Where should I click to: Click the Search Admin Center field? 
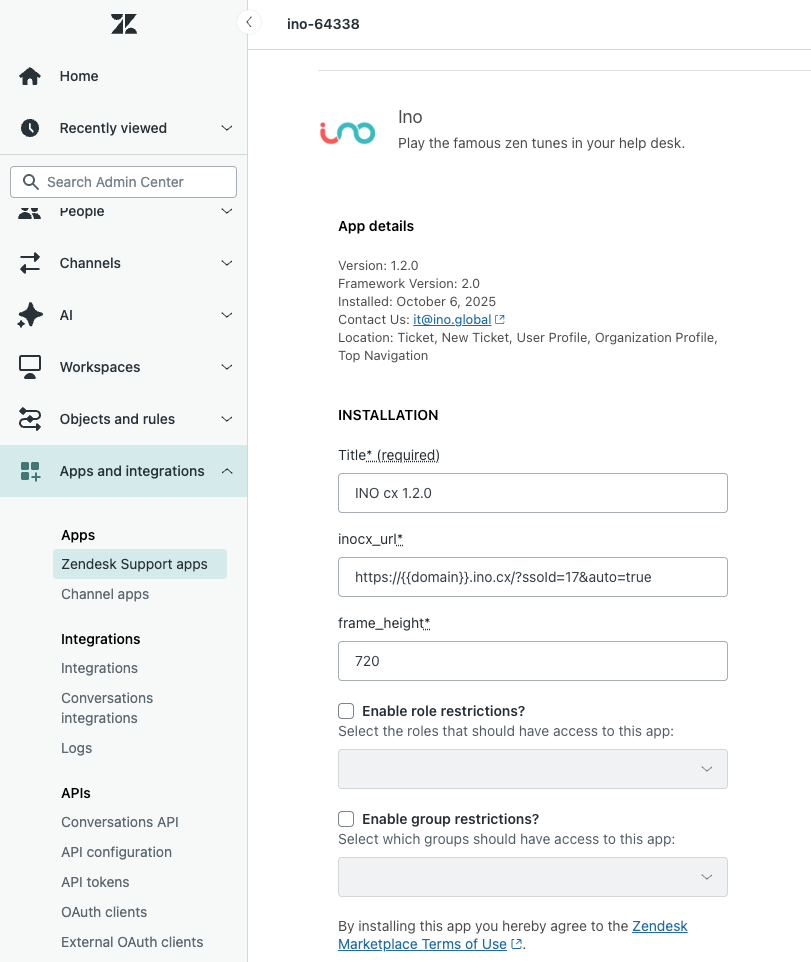click(123, 182)
